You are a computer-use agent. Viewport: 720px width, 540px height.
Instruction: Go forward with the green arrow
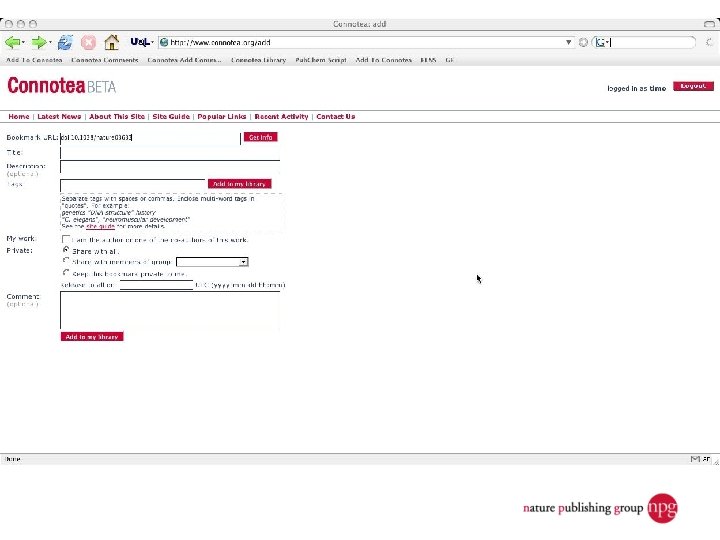tap(39, 43)
